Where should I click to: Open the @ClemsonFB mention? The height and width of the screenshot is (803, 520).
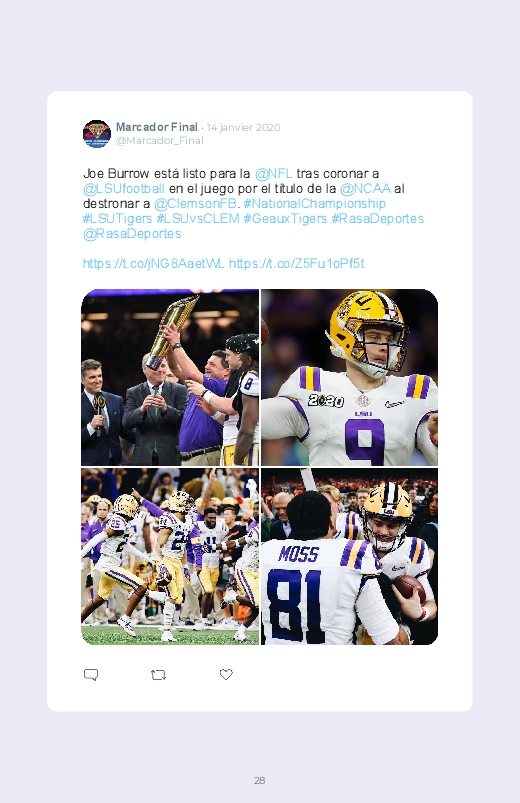[195, 203]
